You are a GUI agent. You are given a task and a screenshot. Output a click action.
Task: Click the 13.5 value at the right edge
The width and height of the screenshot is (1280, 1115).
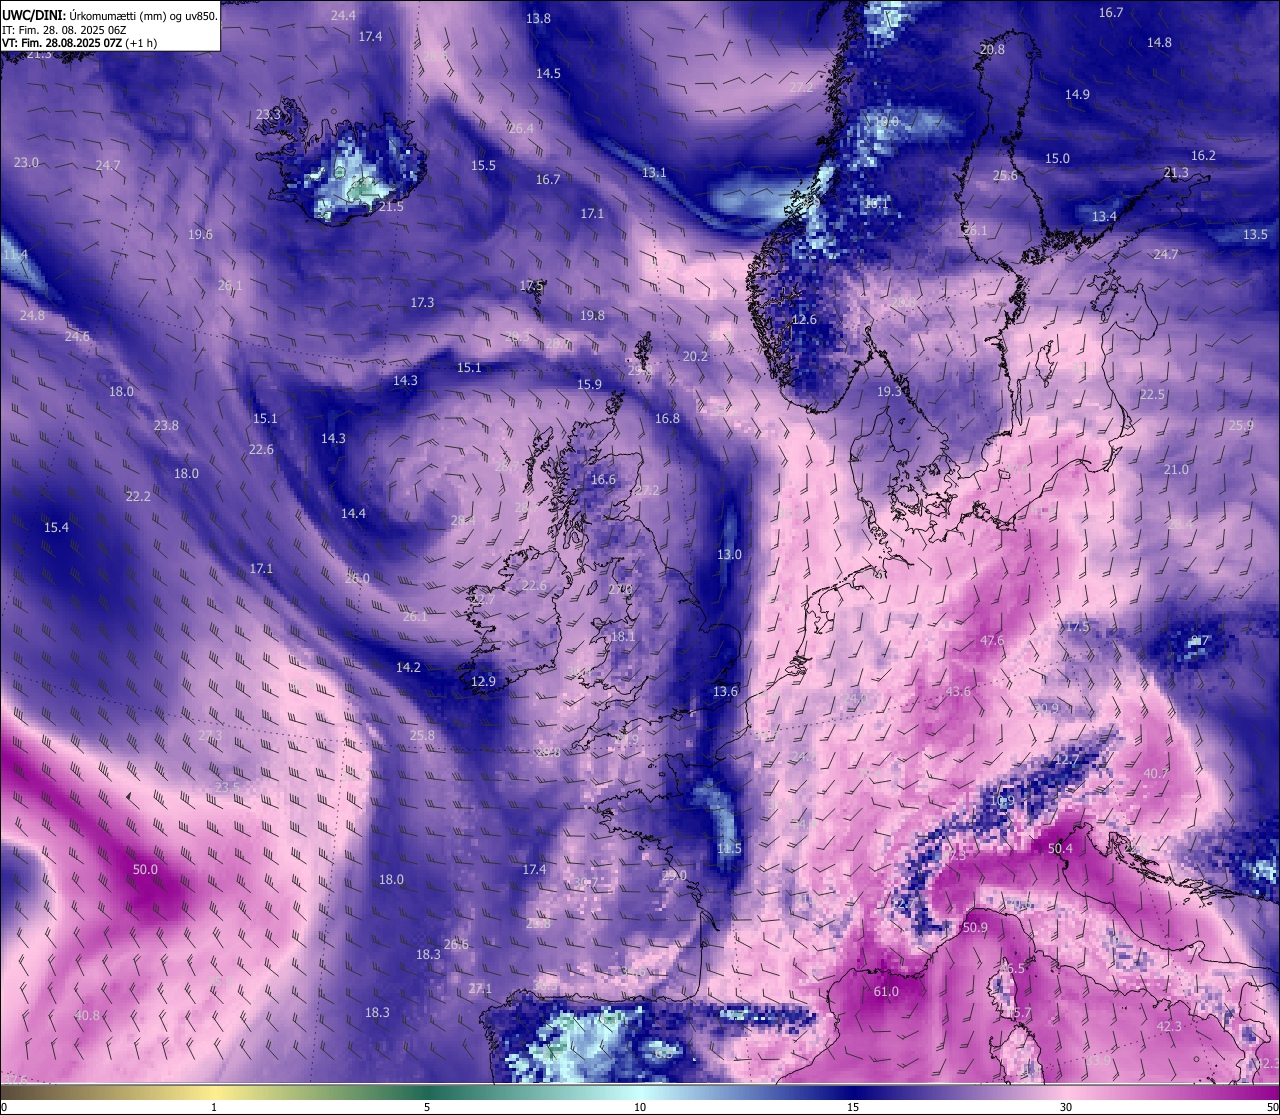point(1255,234)
